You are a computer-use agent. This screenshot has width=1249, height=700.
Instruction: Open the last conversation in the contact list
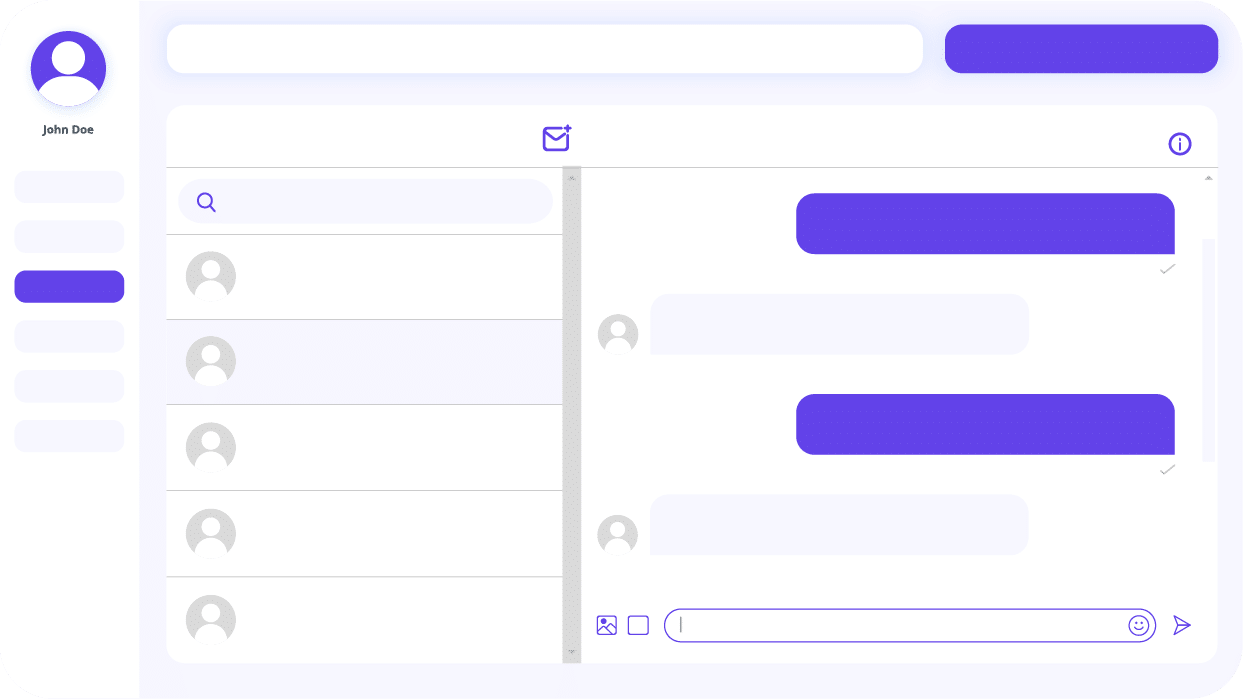pos(364,620)
